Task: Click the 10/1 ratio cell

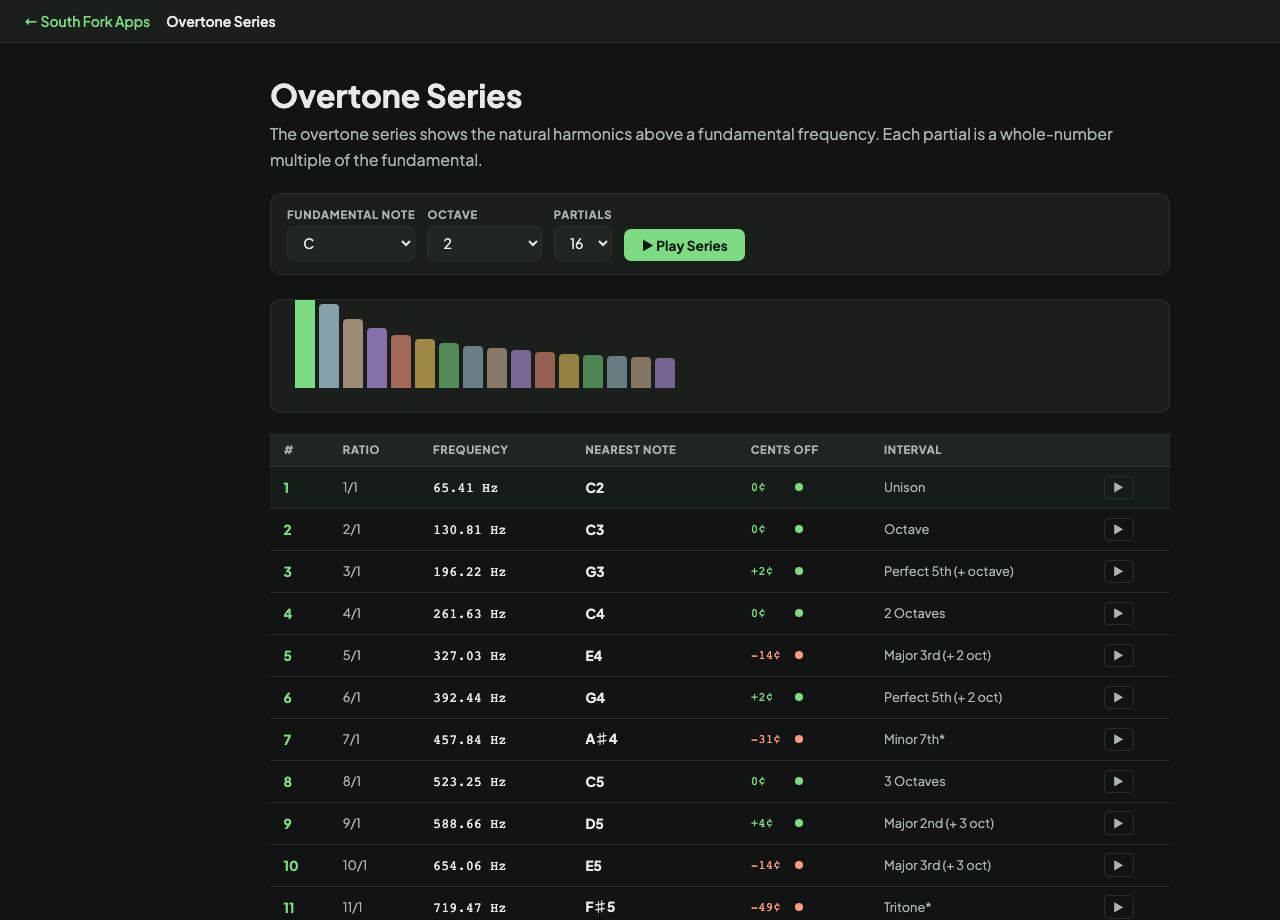Action: pos(355,865)
